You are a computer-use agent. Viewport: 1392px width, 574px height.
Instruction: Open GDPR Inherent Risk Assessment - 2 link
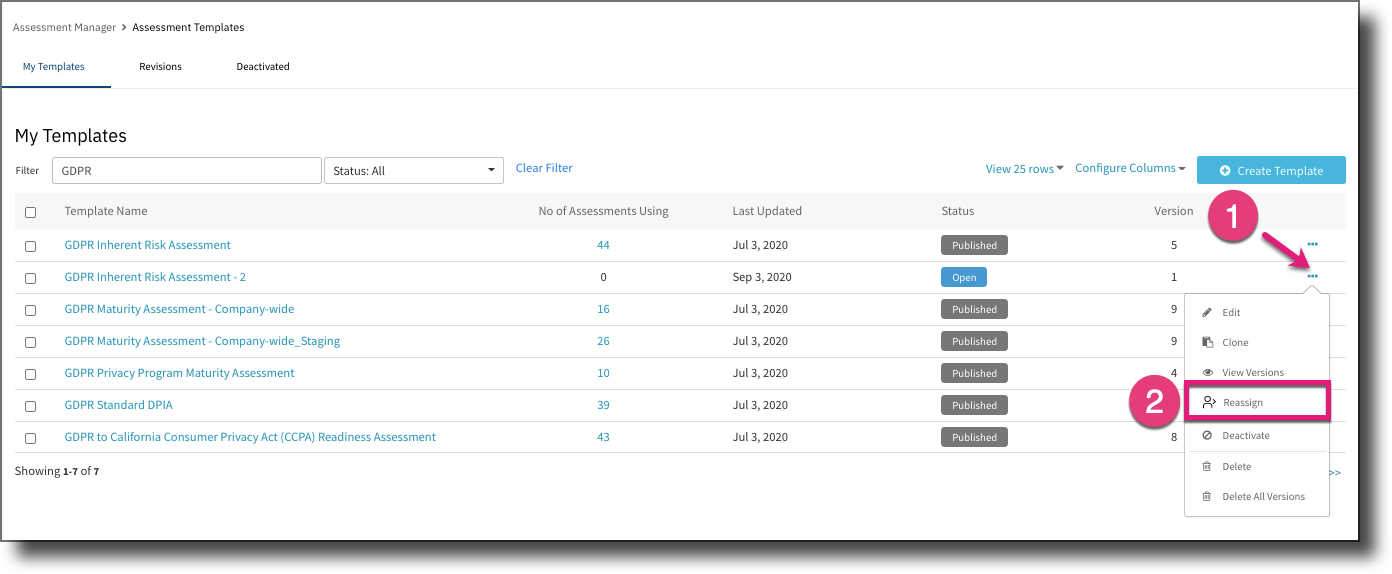155,277
